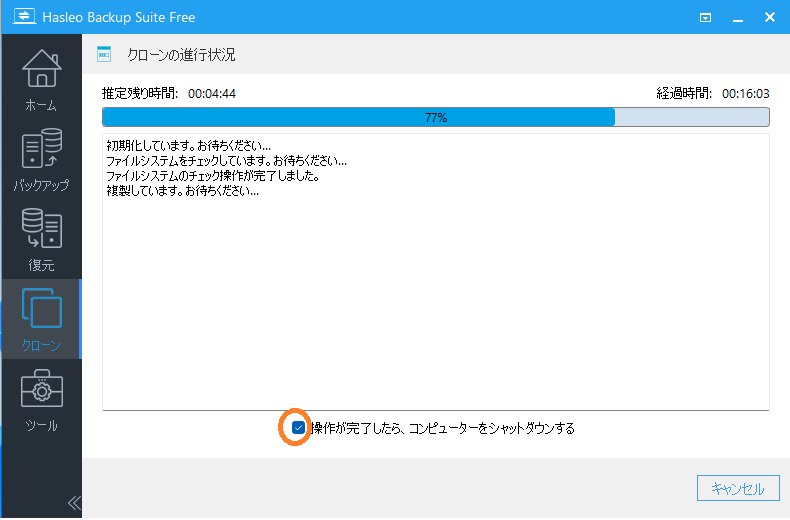Click the clone progress header icon
790x520 pixels.
[104, 54]
